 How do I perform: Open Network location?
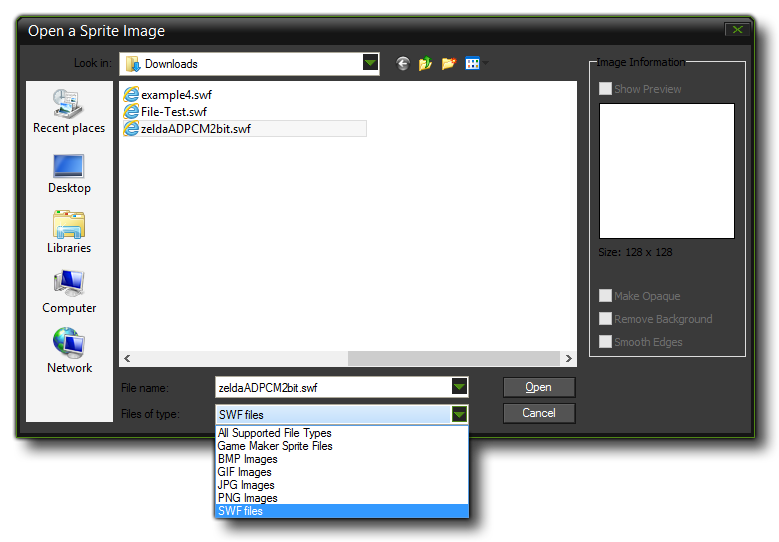pos(69,352)
